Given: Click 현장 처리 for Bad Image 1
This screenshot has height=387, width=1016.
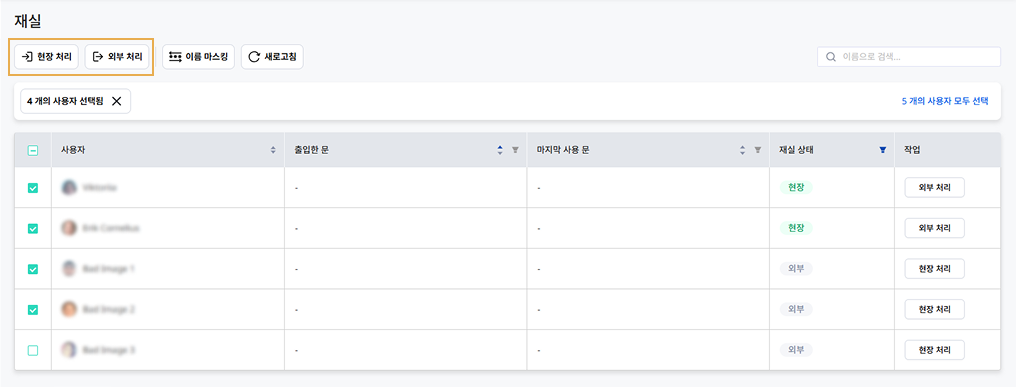Looking at the screenshot, I should click(934, 268).
